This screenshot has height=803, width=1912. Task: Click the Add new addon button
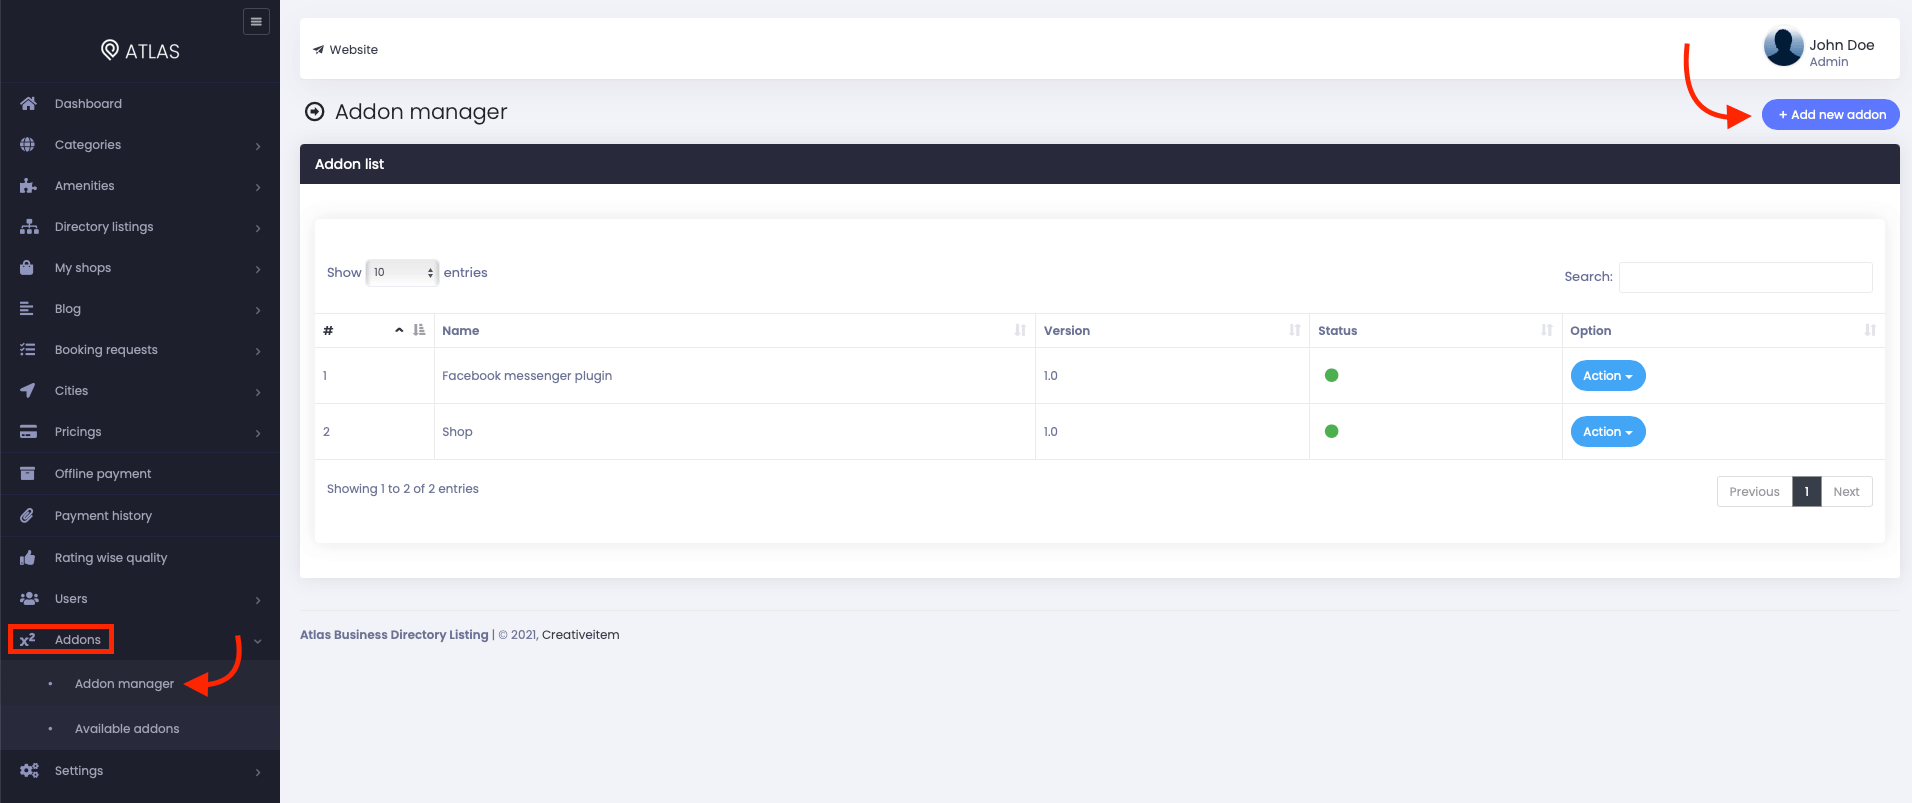click(1830, 115)
